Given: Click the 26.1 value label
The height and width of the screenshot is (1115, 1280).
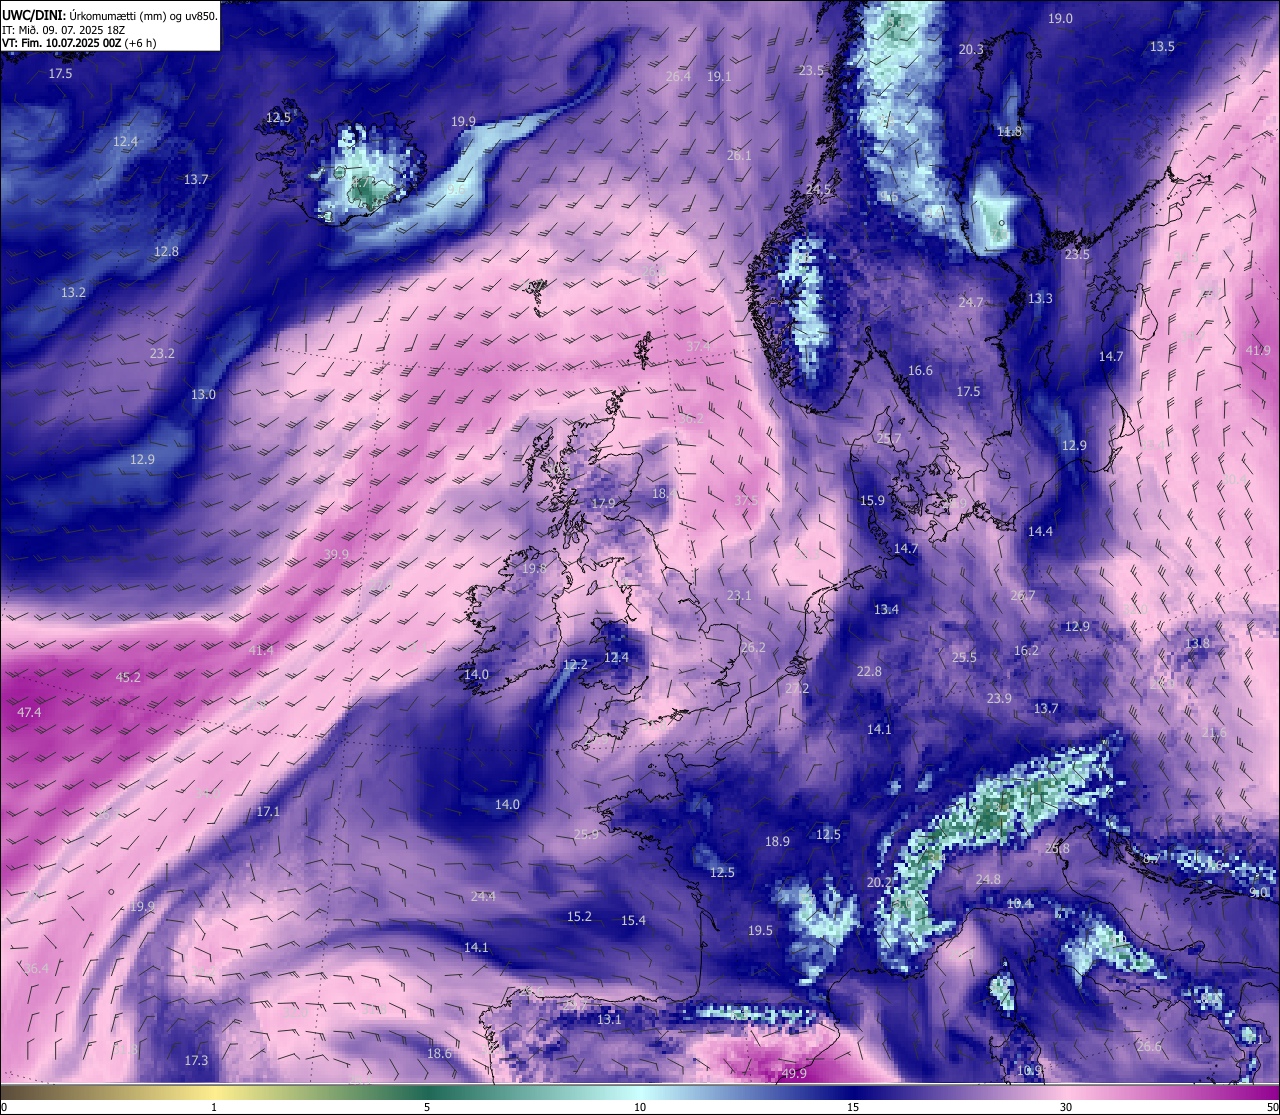Looking at the screenshot, I should (739, 155).
